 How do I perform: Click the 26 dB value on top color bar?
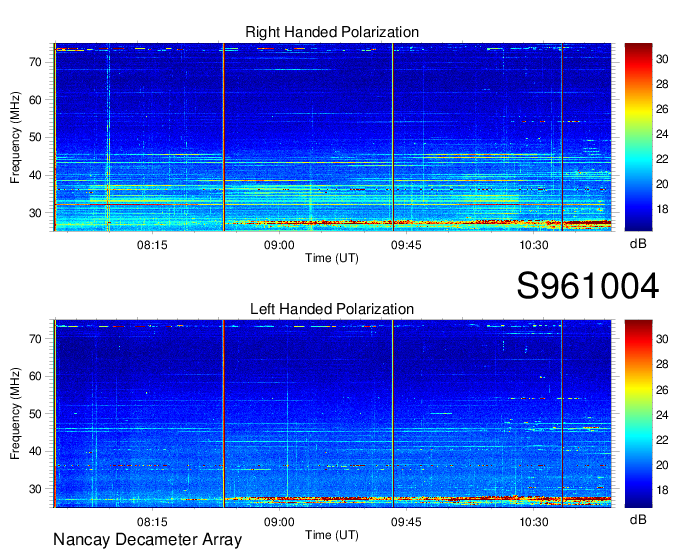point(662,109)
